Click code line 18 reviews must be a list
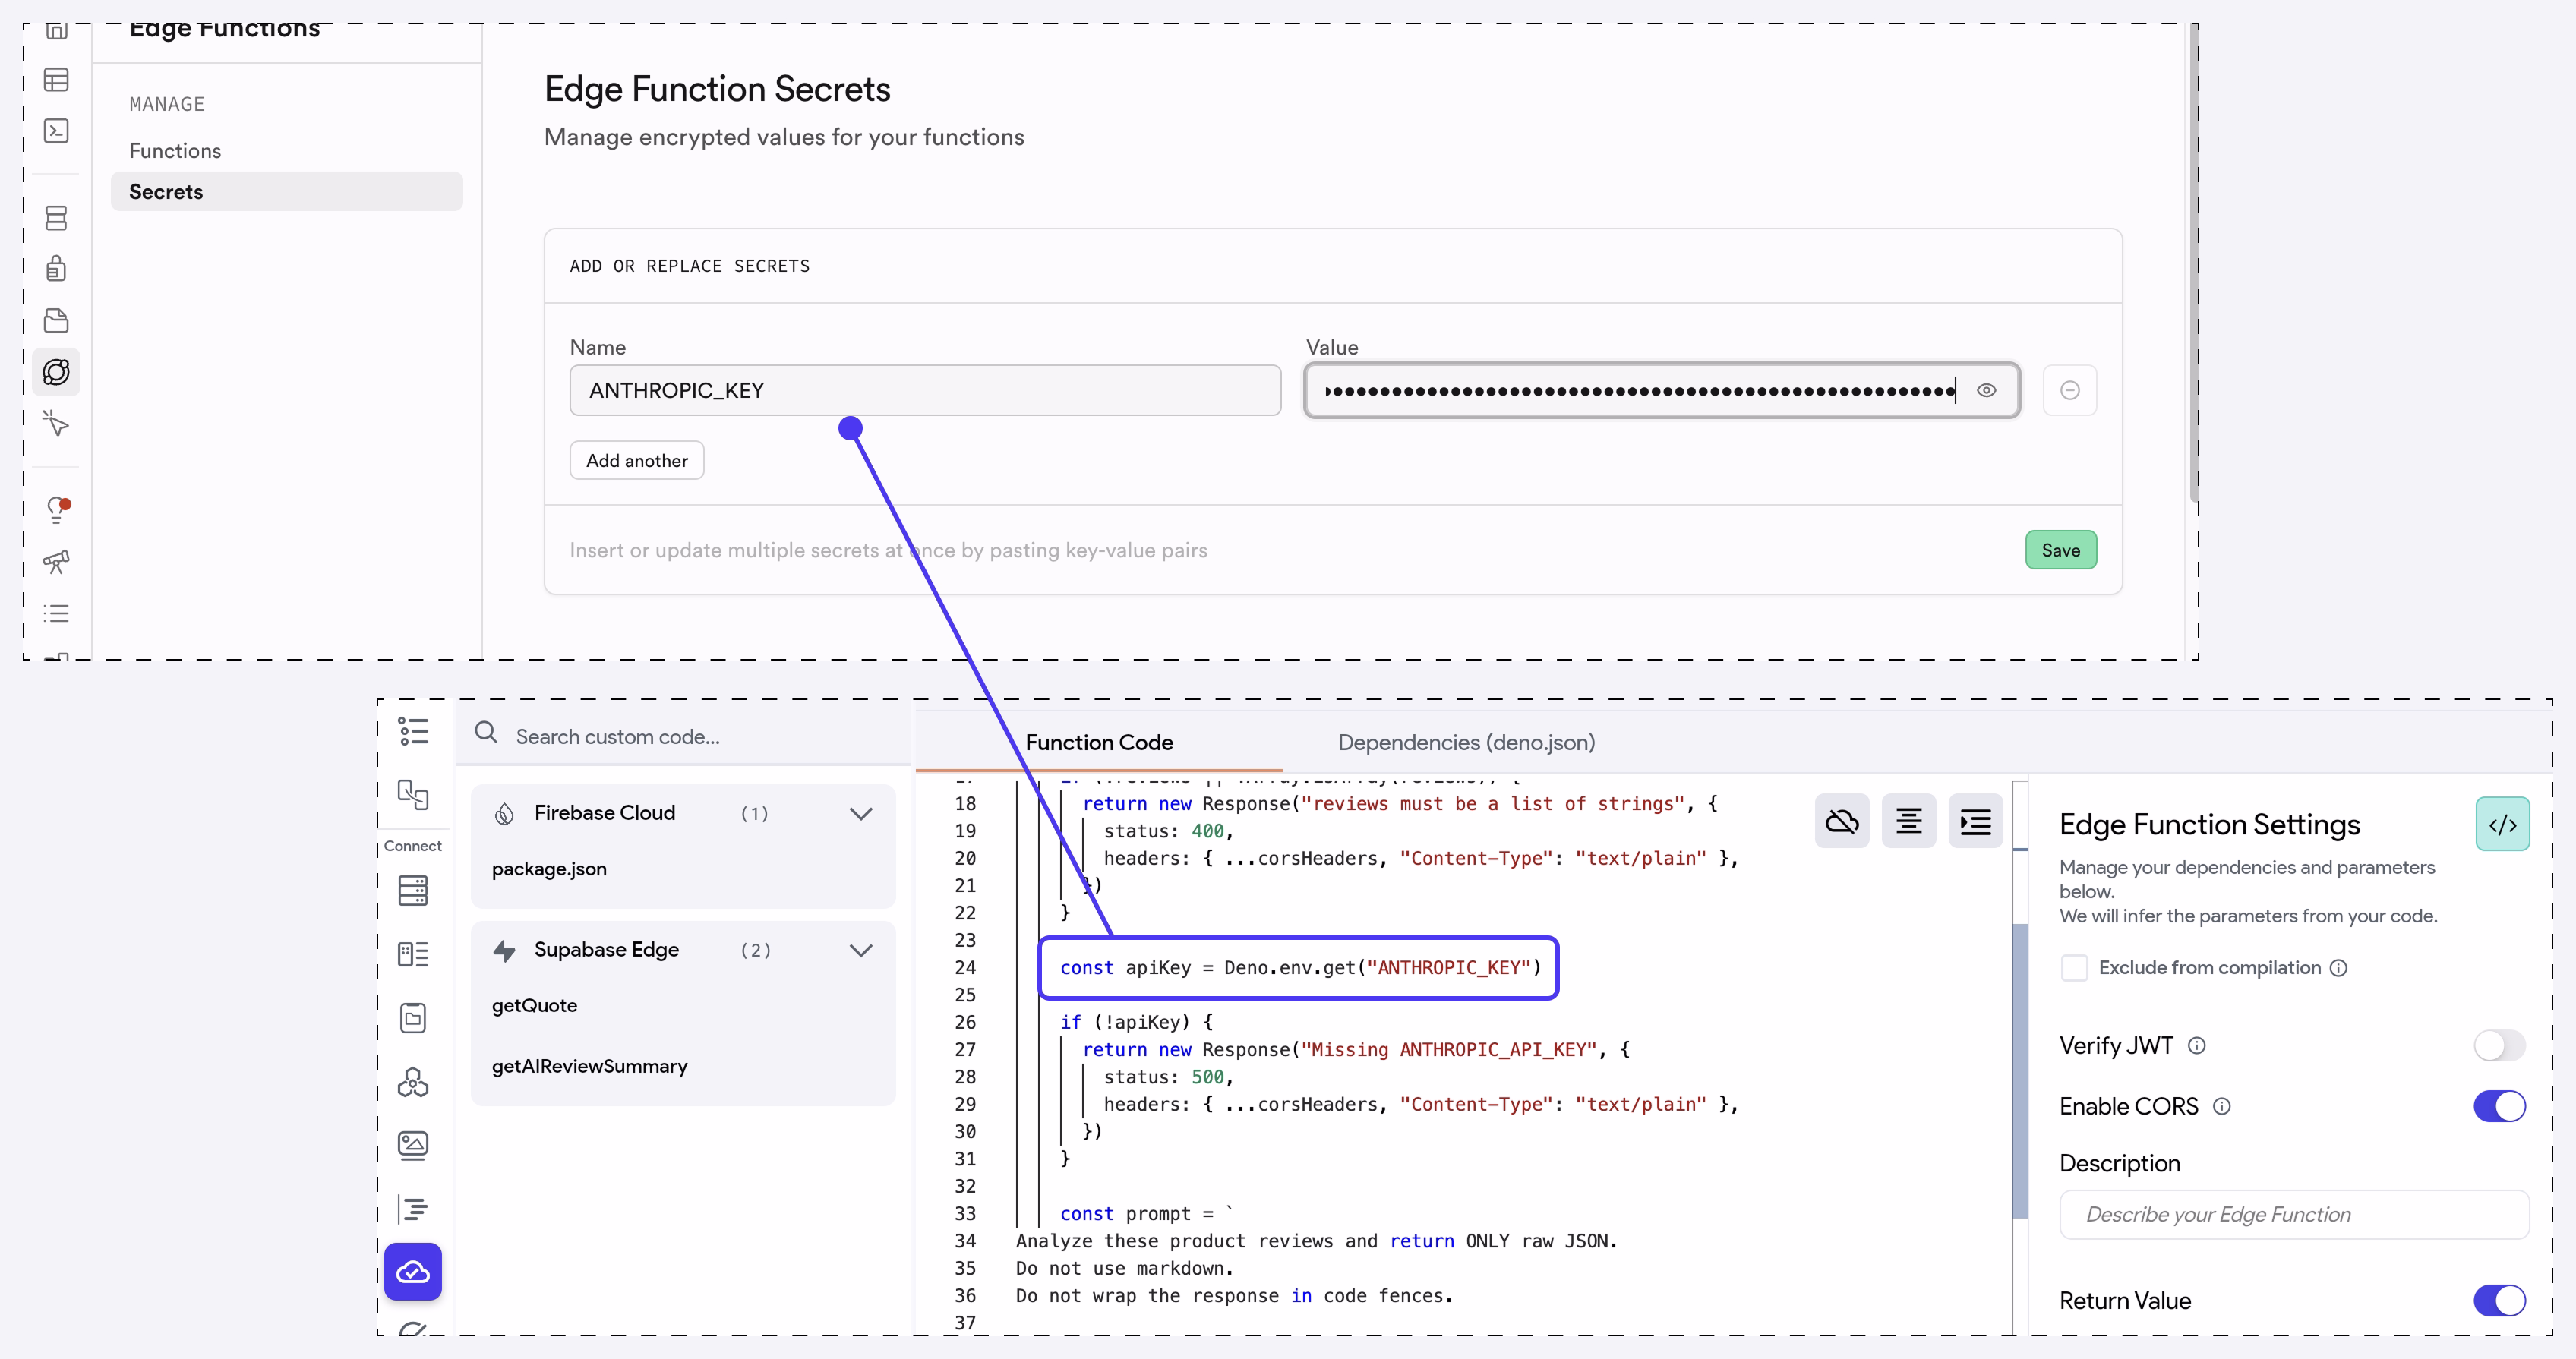The height and width of the screenshot is (1359, 2576). tap(1400, 803)
